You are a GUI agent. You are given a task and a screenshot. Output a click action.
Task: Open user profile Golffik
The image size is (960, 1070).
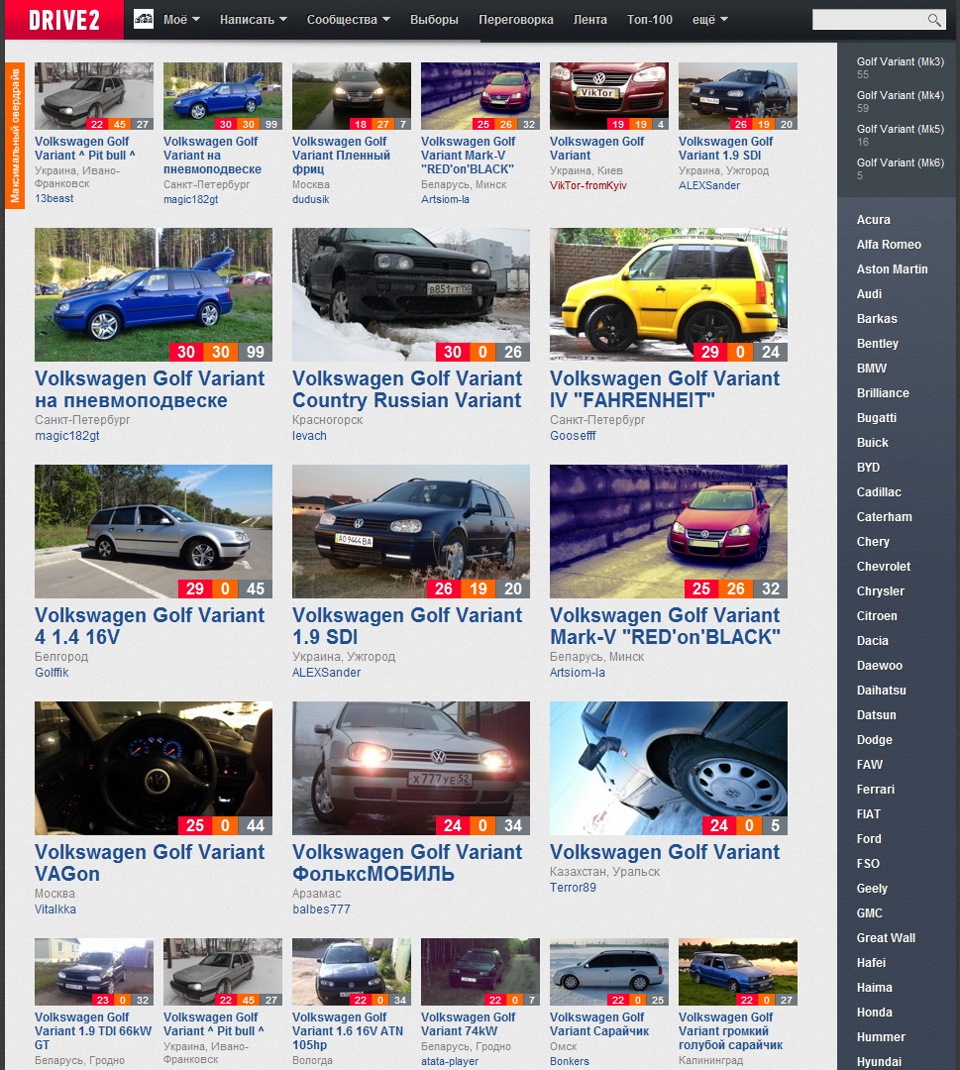point(52,672)
